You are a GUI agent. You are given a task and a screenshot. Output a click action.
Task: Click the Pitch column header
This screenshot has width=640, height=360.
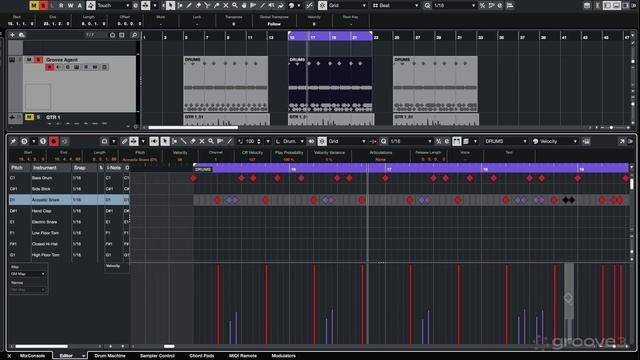[x=19, y=168]
